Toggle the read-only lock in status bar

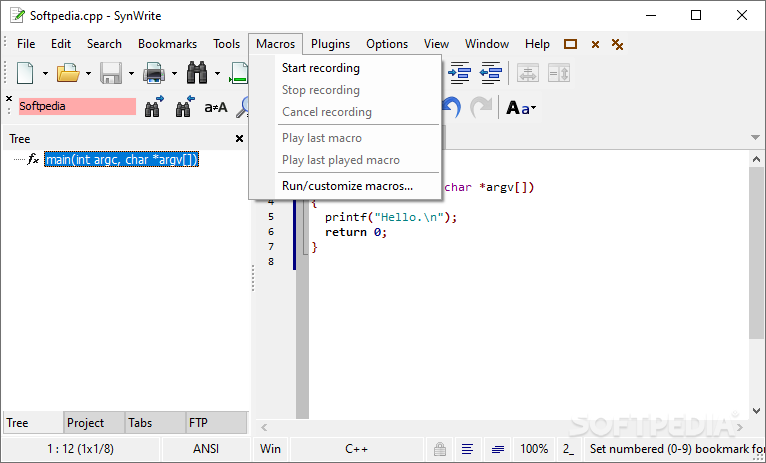click(x=440, y=448)
